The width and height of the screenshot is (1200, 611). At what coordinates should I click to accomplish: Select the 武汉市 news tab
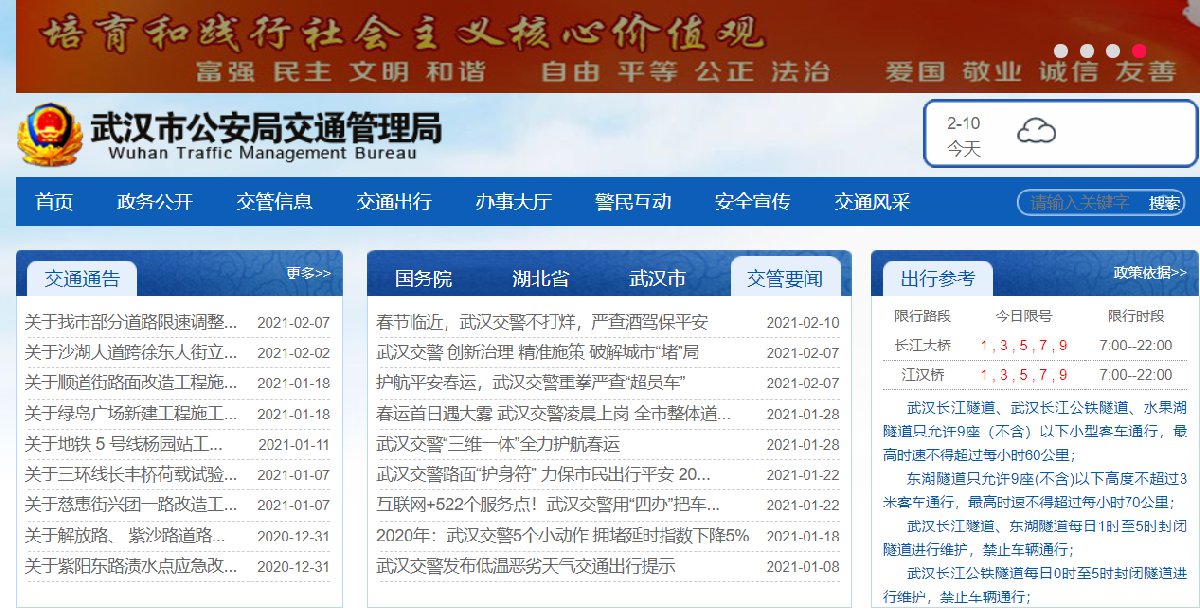pyautogui.click(x=657, y=279)
